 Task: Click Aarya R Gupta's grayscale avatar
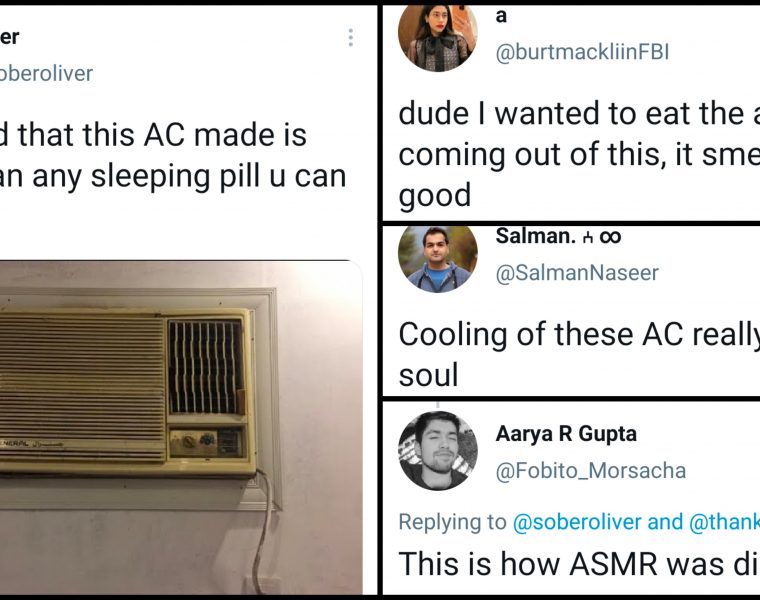point(438,451)
